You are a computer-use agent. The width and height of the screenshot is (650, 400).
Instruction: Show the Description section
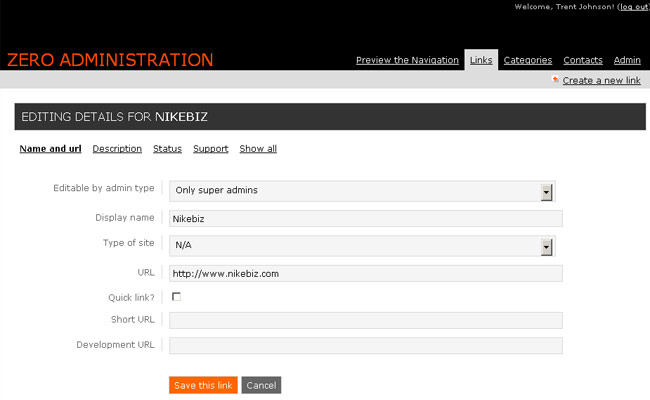[x=117, y=149]
